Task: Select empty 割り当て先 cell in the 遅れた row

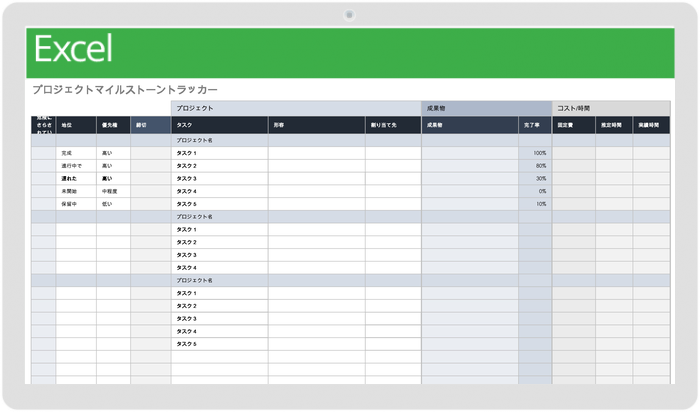Action: [393, 179]
